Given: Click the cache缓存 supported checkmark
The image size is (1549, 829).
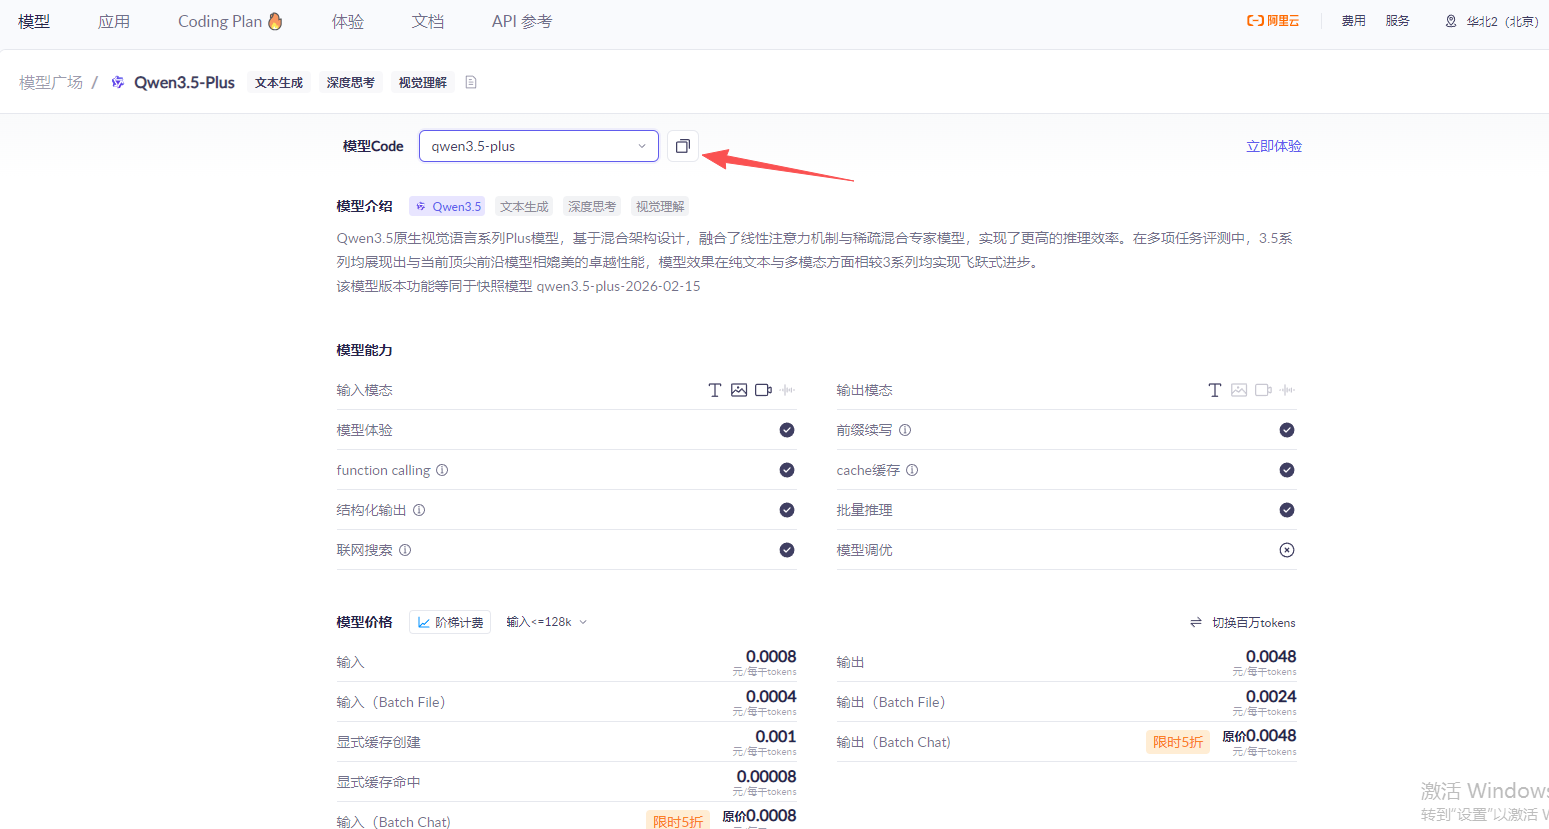Looking at the screenshot, I should [x=1287, y=470].
